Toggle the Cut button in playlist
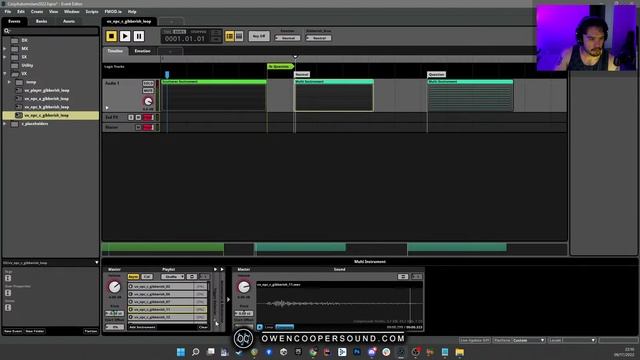This screenshot has height=360, width=640. tap(147, 277)
